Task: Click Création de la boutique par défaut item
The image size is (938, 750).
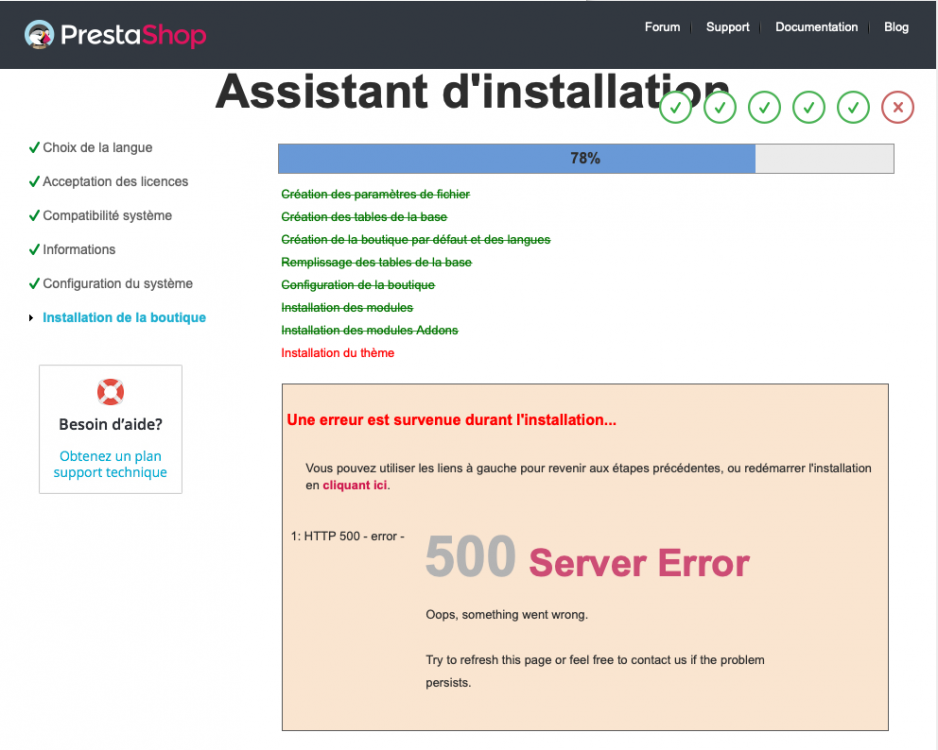Action: tap(416, 240)
